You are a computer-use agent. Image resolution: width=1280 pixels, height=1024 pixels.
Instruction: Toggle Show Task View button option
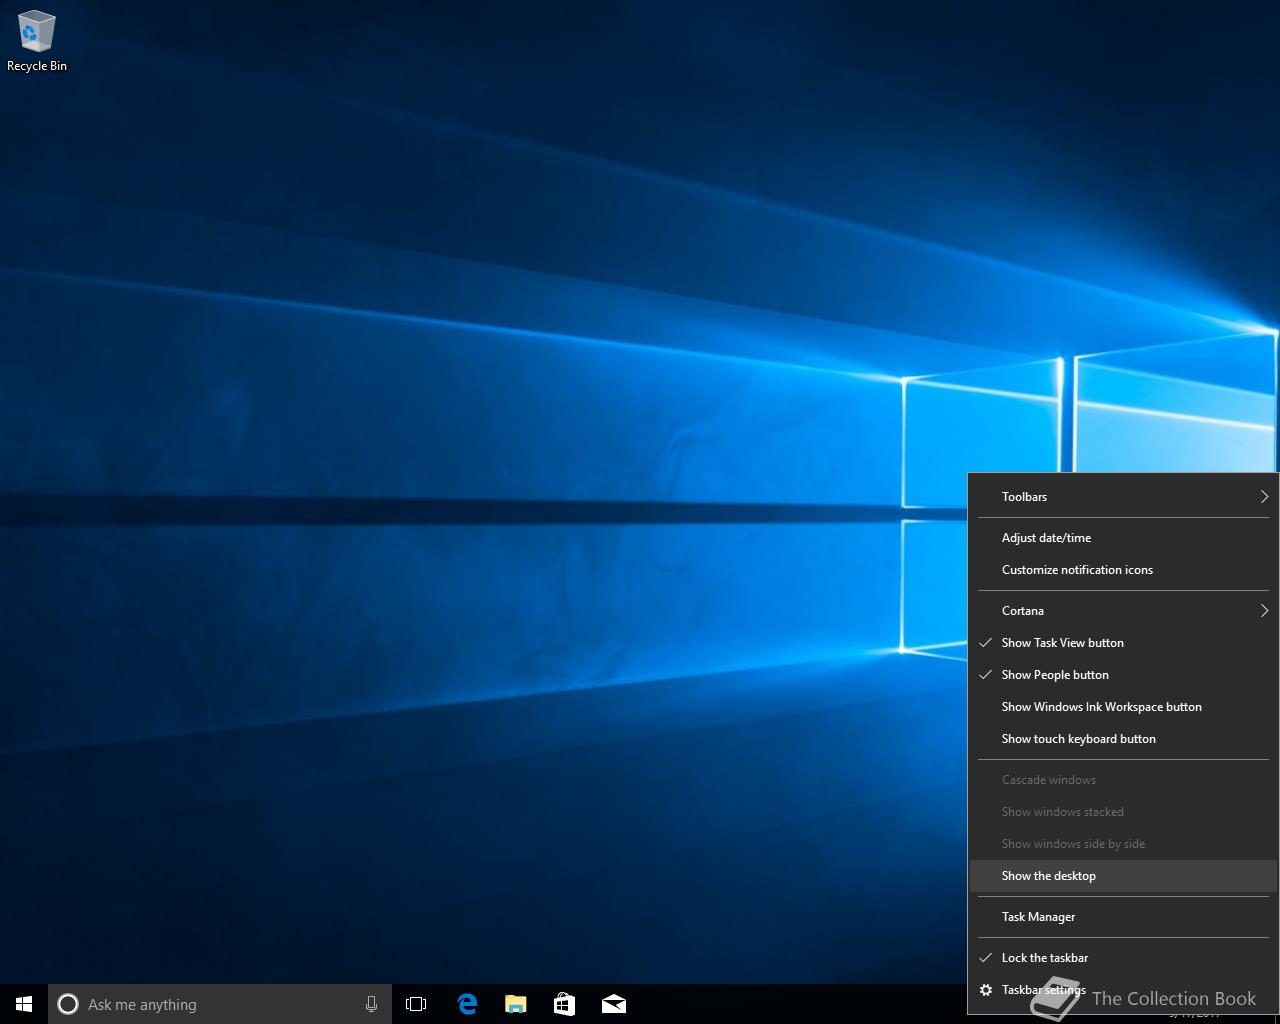(x=1123, y=643)
